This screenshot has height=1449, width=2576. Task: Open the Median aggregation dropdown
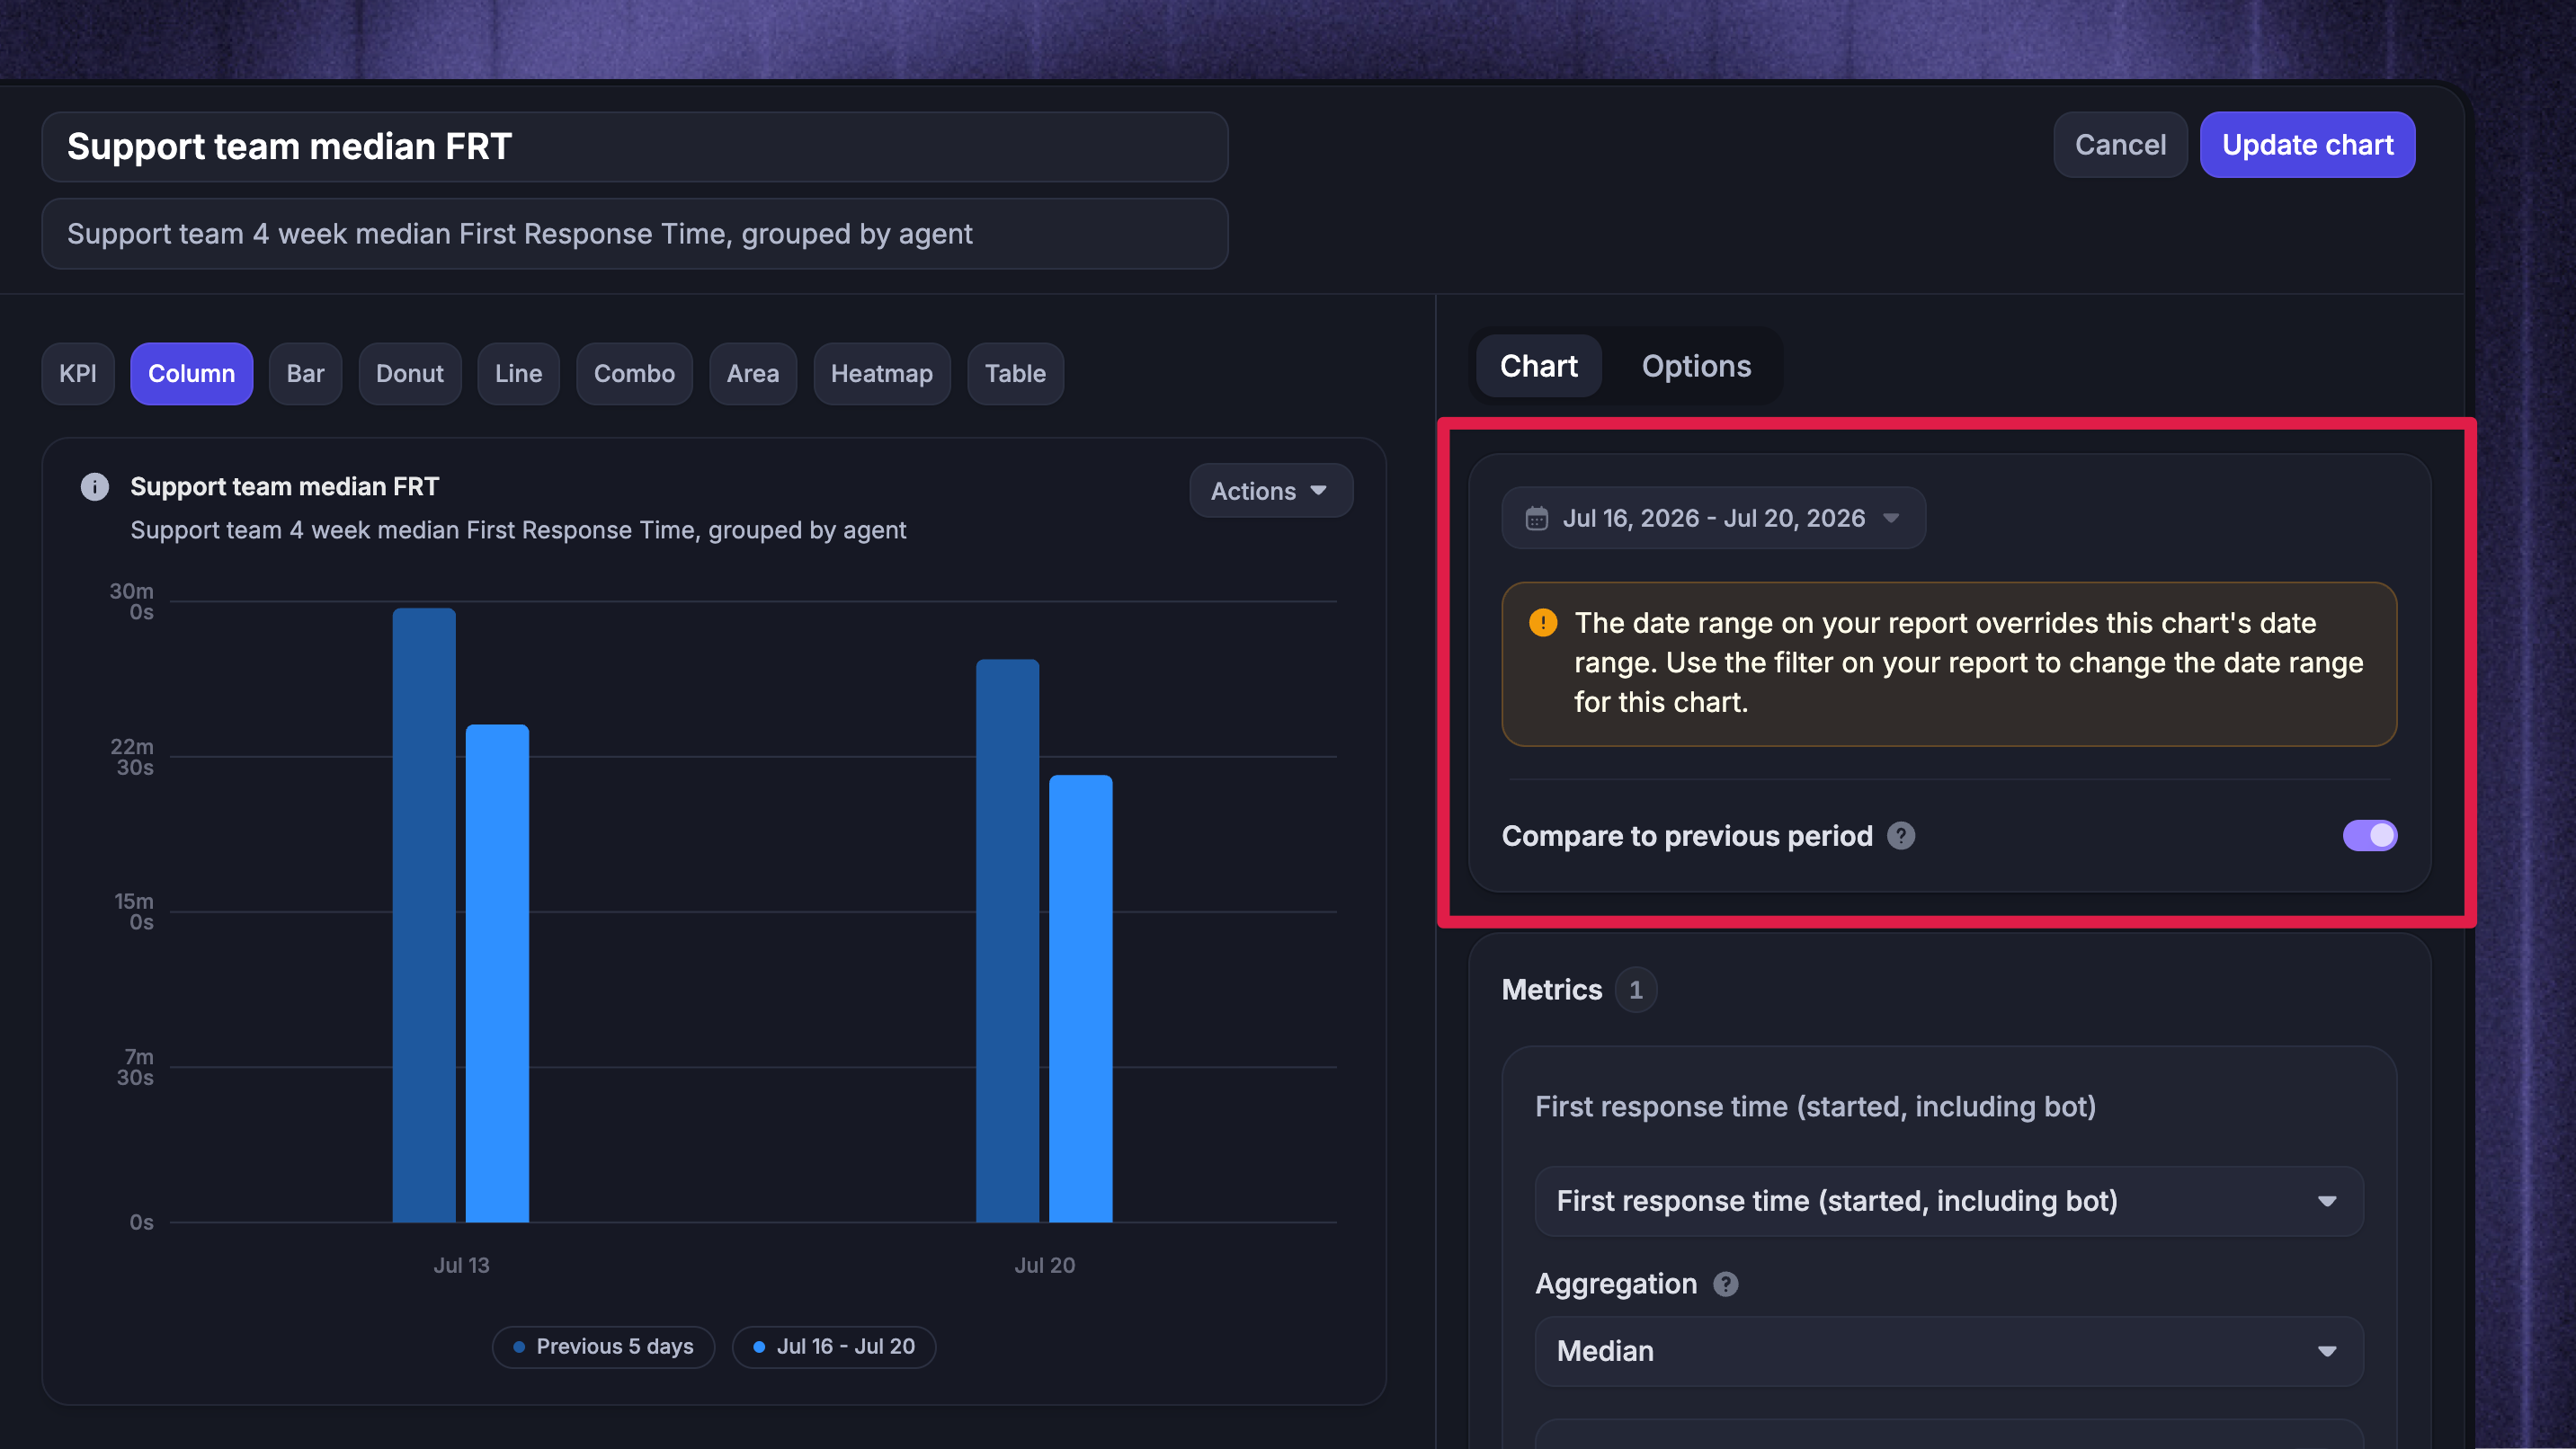pos(1949,1351)
